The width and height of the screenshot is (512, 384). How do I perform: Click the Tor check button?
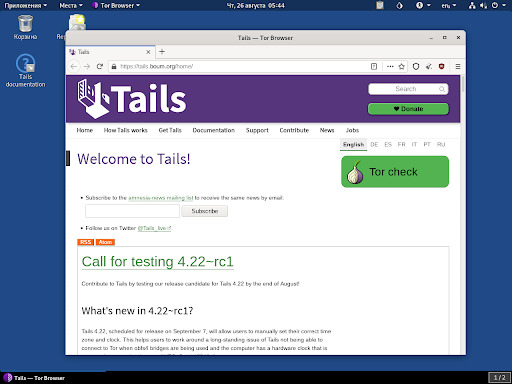(395, 172)
